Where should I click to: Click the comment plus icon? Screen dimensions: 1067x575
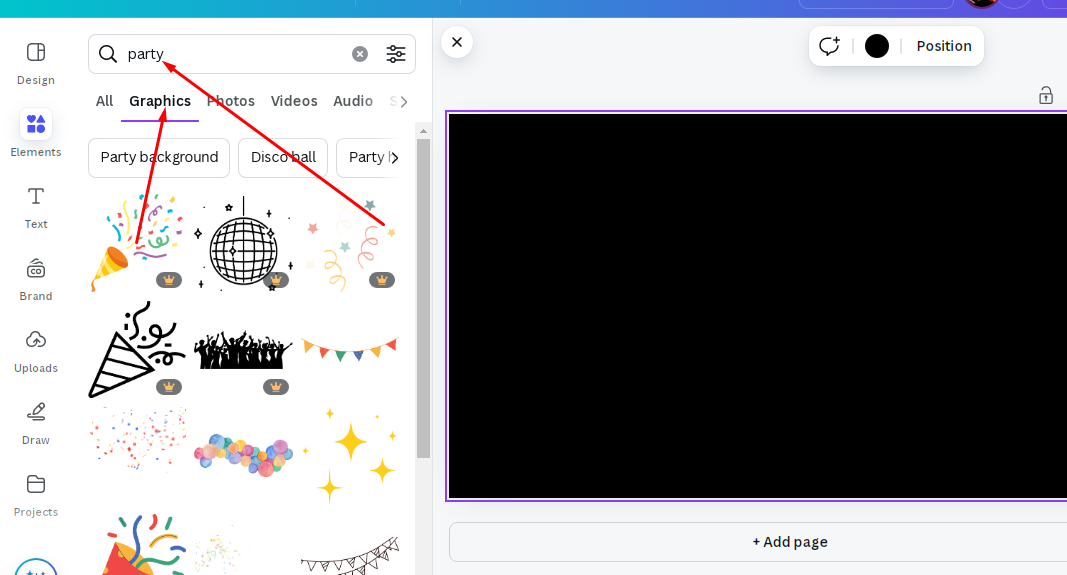pyautogui.click(x=829, y=46)
